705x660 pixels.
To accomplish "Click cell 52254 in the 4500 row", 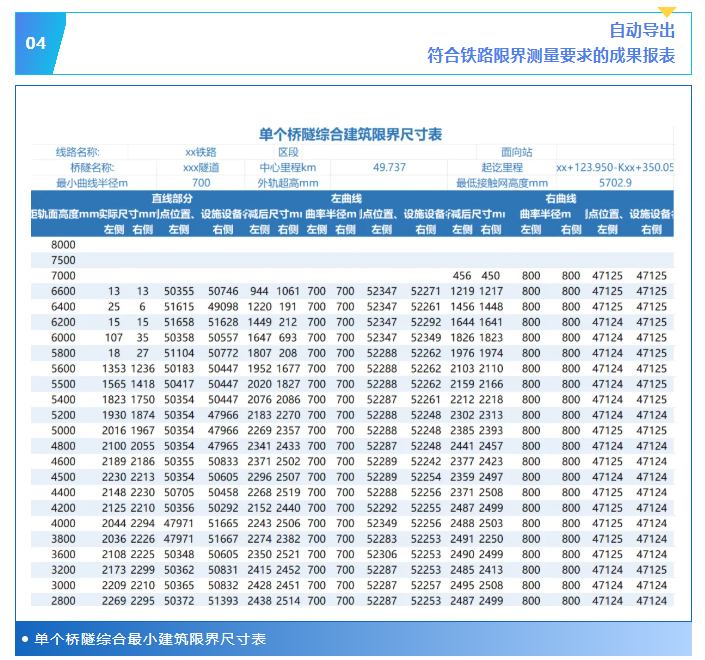I will point(425,477).
